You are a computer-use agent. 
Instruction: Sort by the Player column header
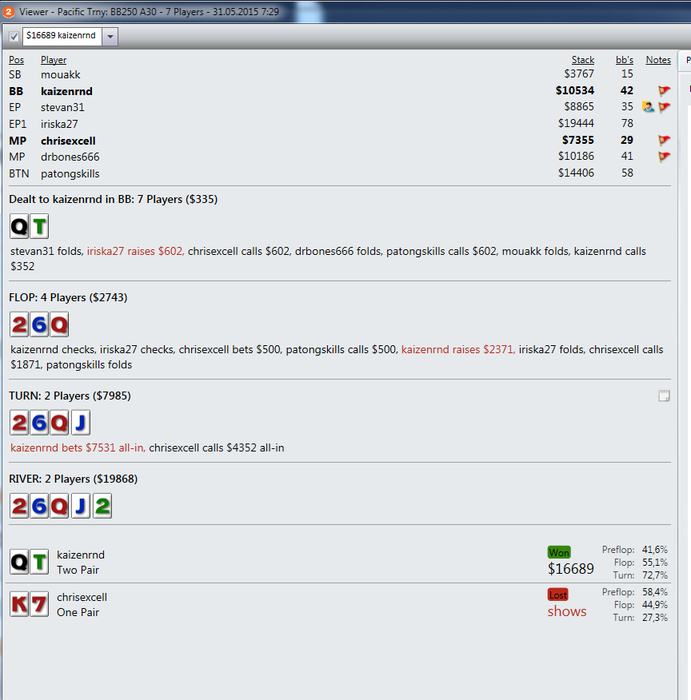point(54,60)
